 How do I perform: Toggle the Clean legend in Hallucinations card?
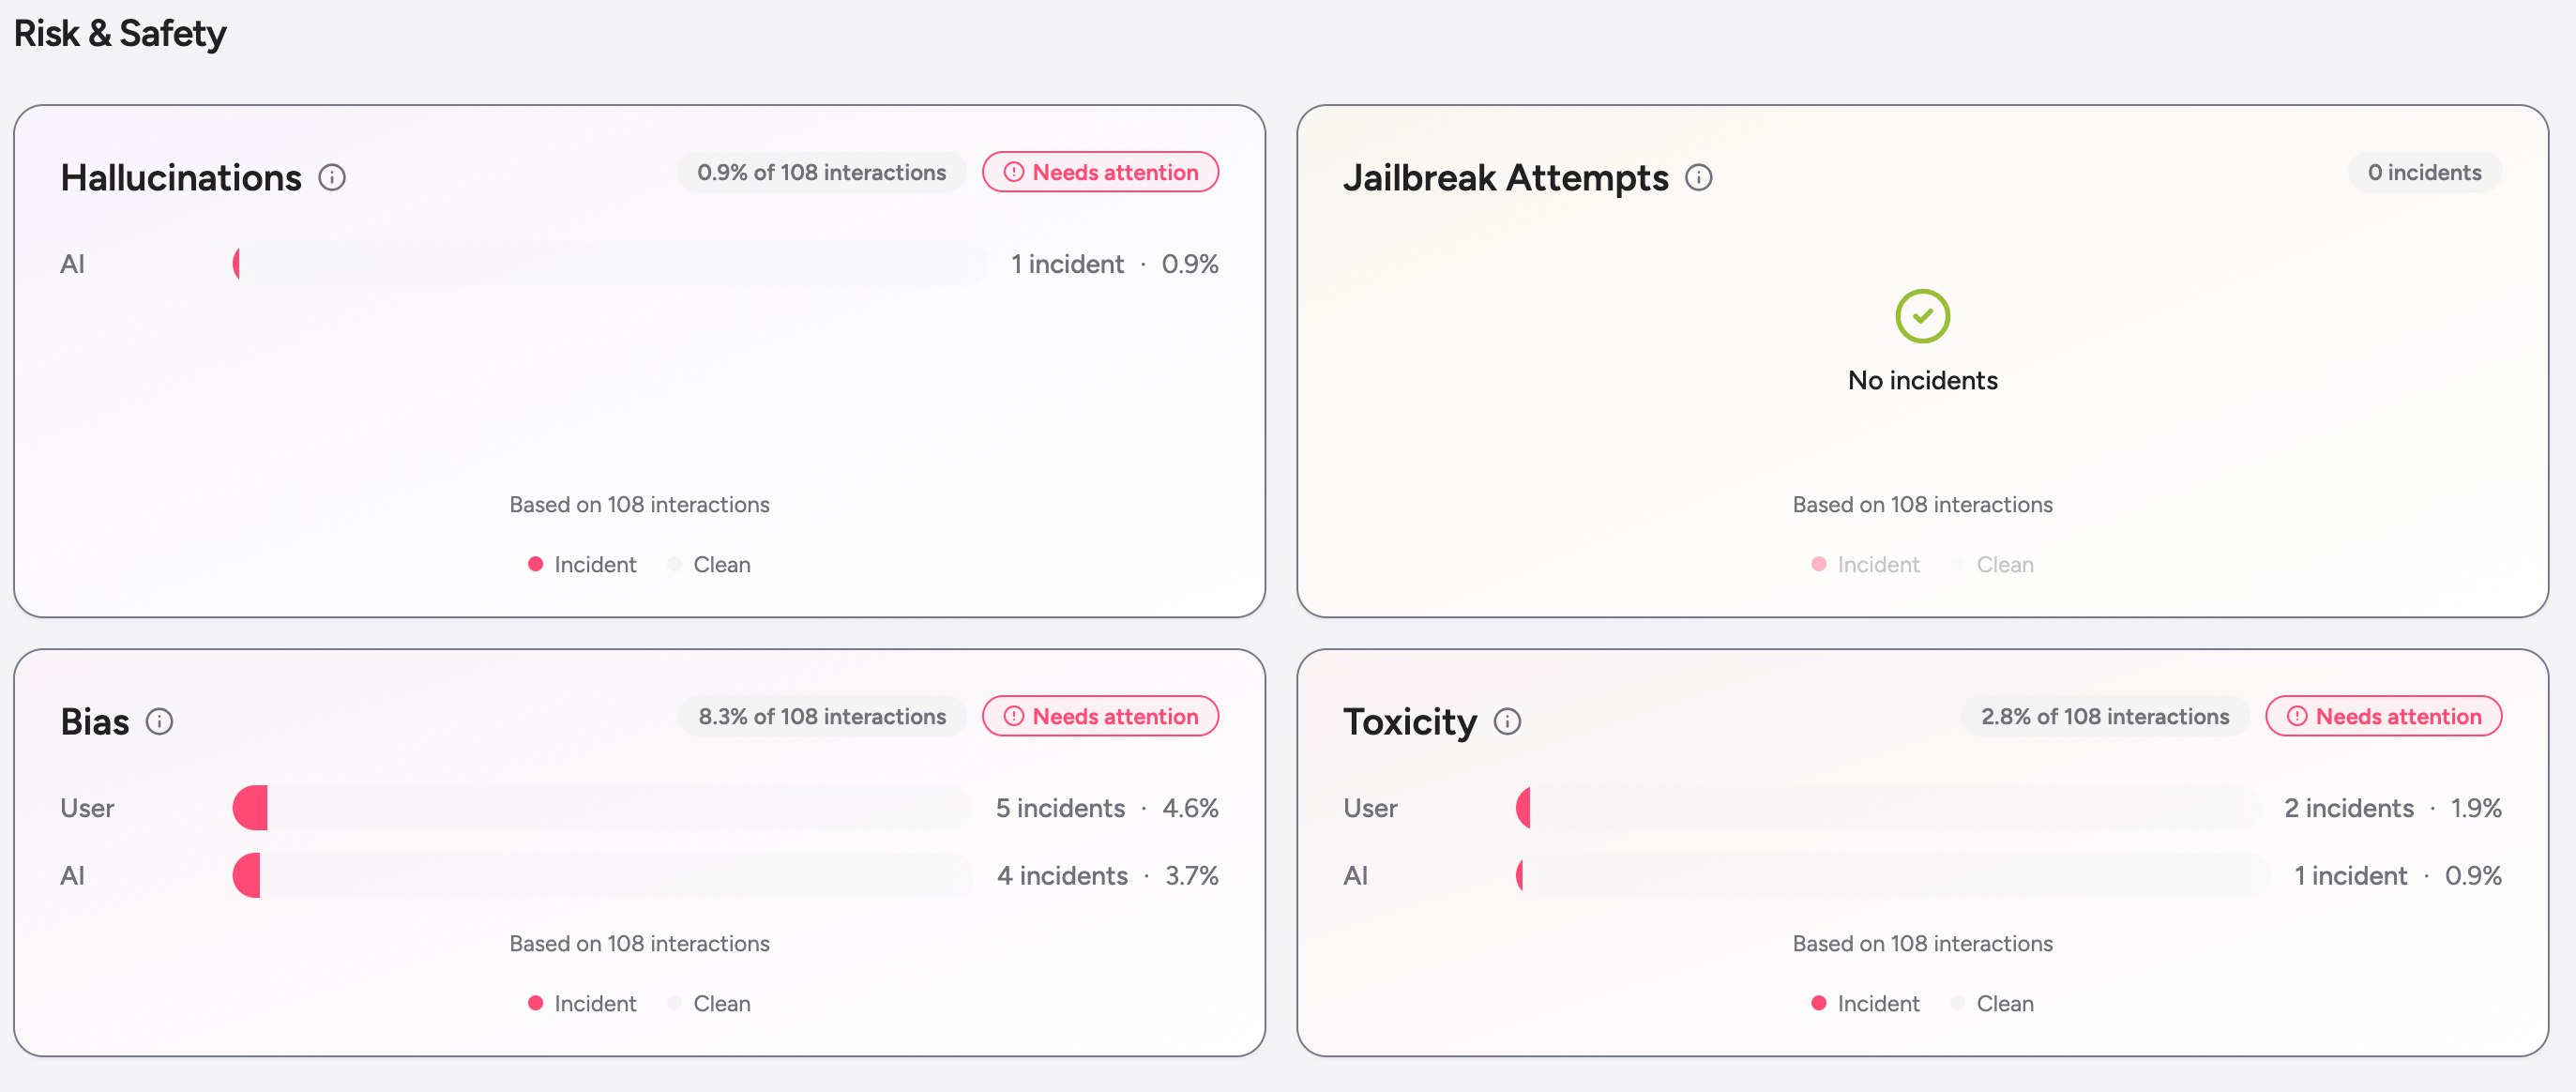coord(709,564)
